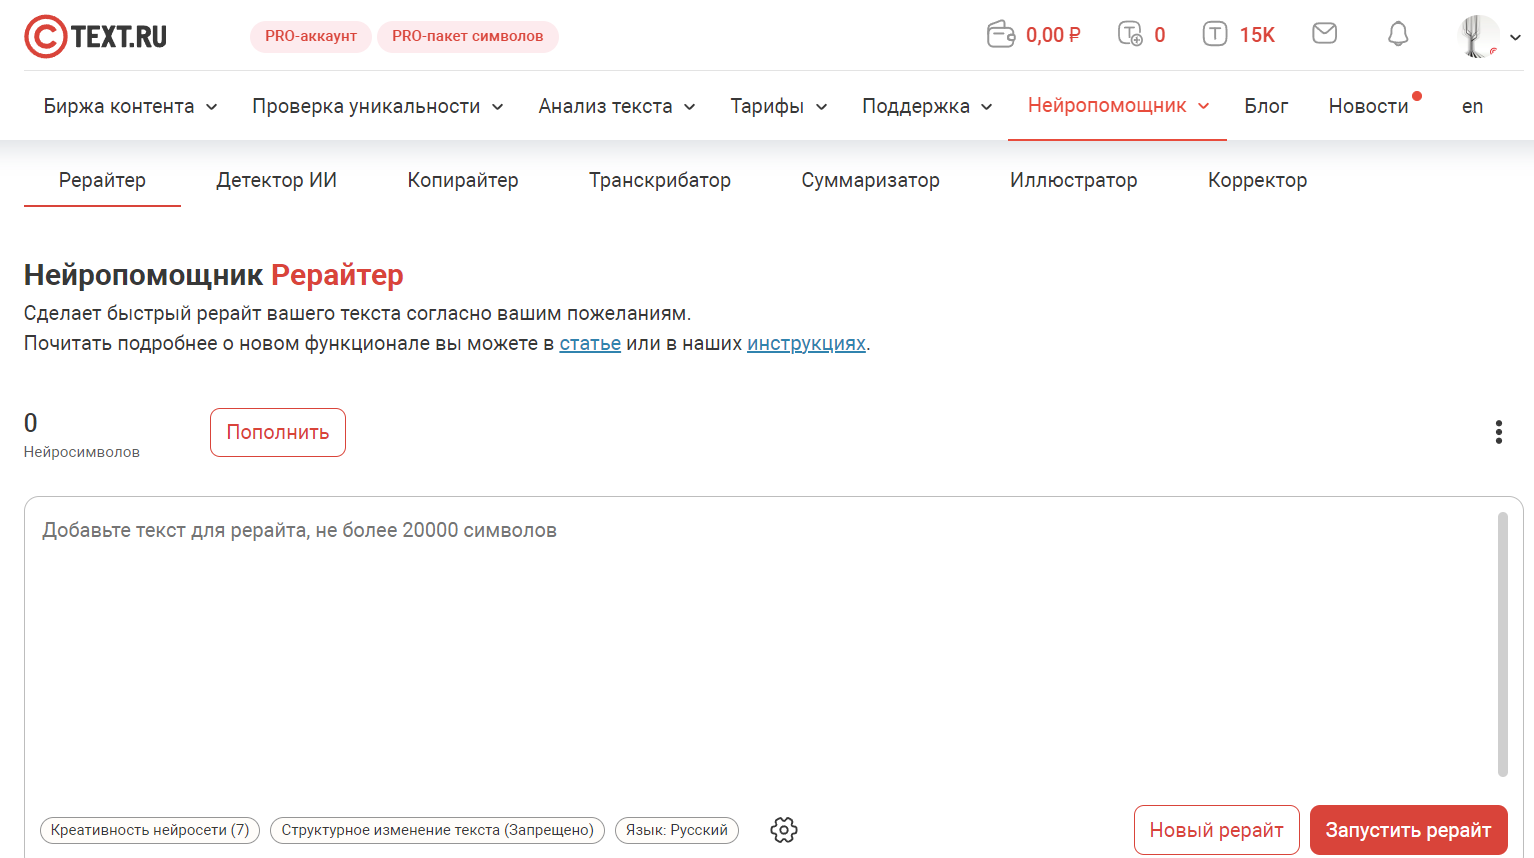The image size is (1534, 858).
Task: Expand the account menu arrow
Action: [x=1515, y=37]
